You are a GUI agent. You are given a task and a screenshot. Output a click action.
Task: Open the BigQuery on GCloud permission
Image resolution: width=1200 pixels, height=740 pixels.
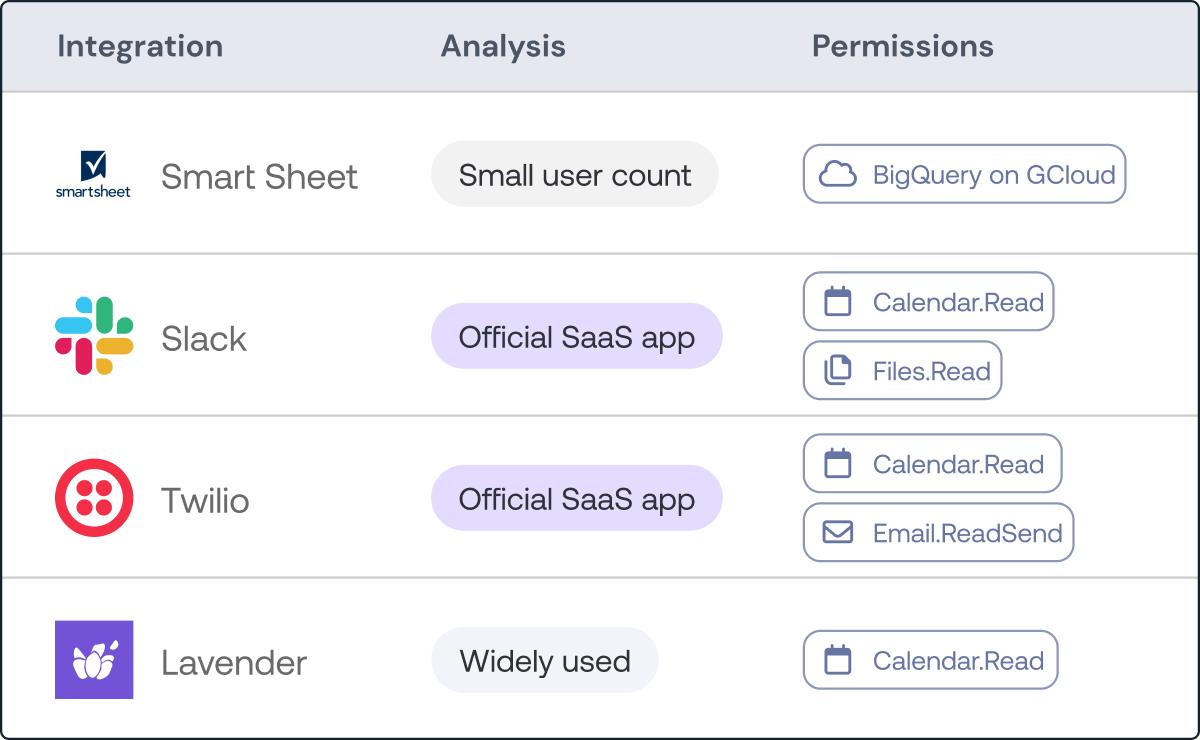965,175
